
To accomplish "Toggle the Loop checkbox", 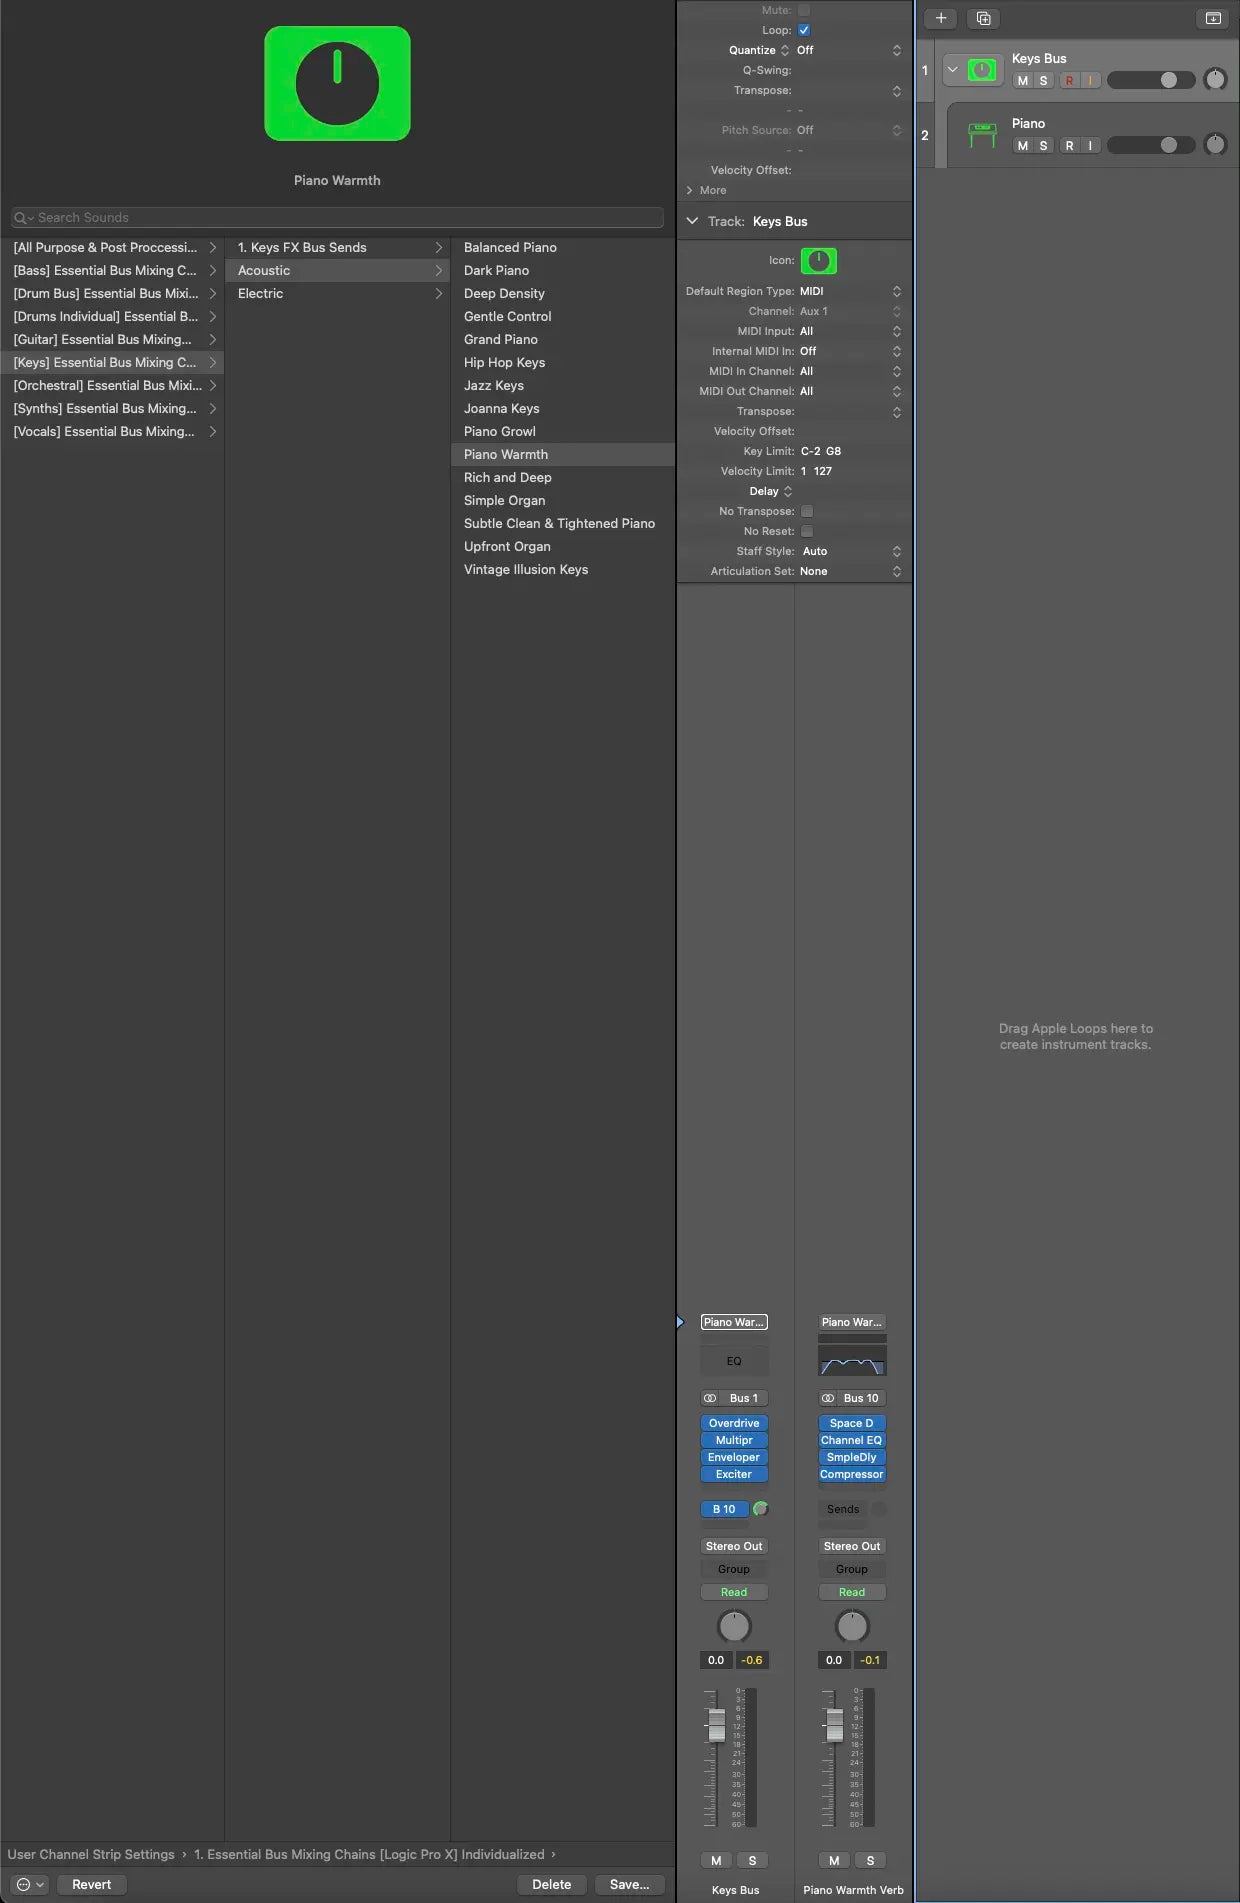I will 804,30.
